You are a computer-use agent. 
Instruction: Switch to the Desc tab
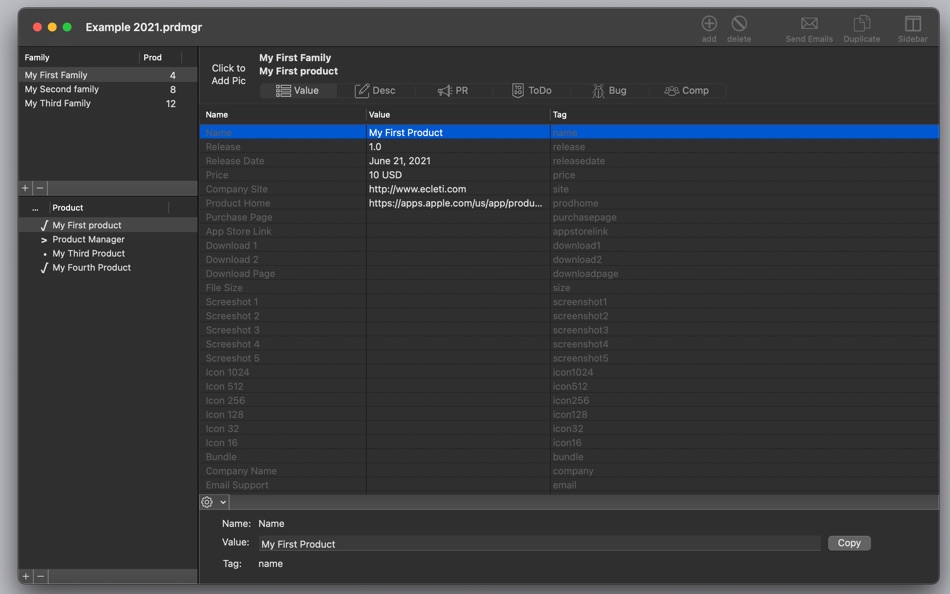coord(375,90)
